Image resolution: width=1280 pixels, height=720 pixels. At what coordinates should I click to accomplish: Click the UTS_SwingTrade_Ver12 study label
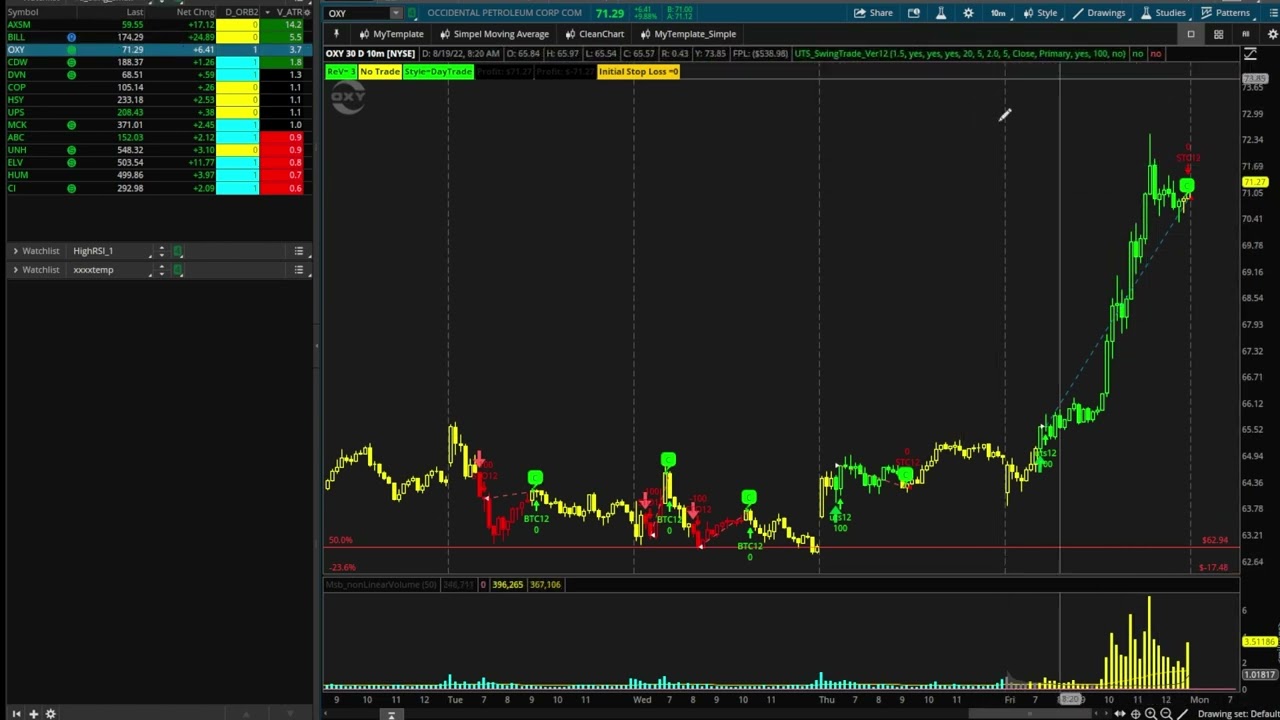[960, 53]
